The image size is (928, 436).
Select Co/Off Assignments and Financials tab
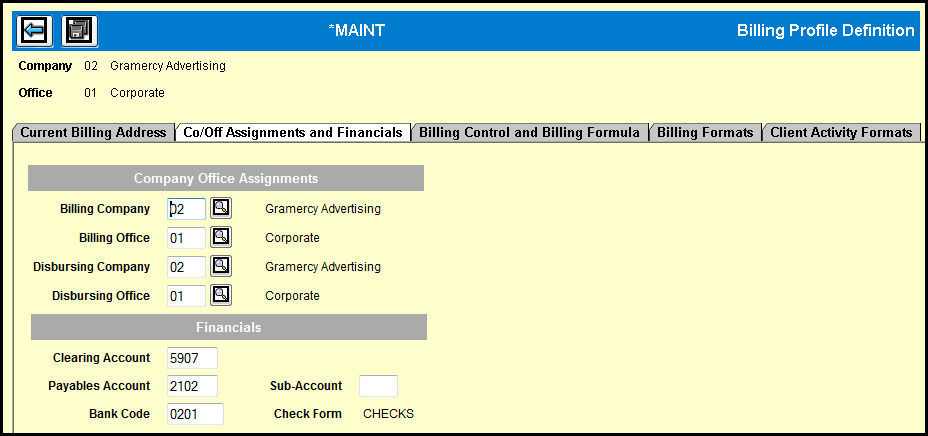point(293,133)
